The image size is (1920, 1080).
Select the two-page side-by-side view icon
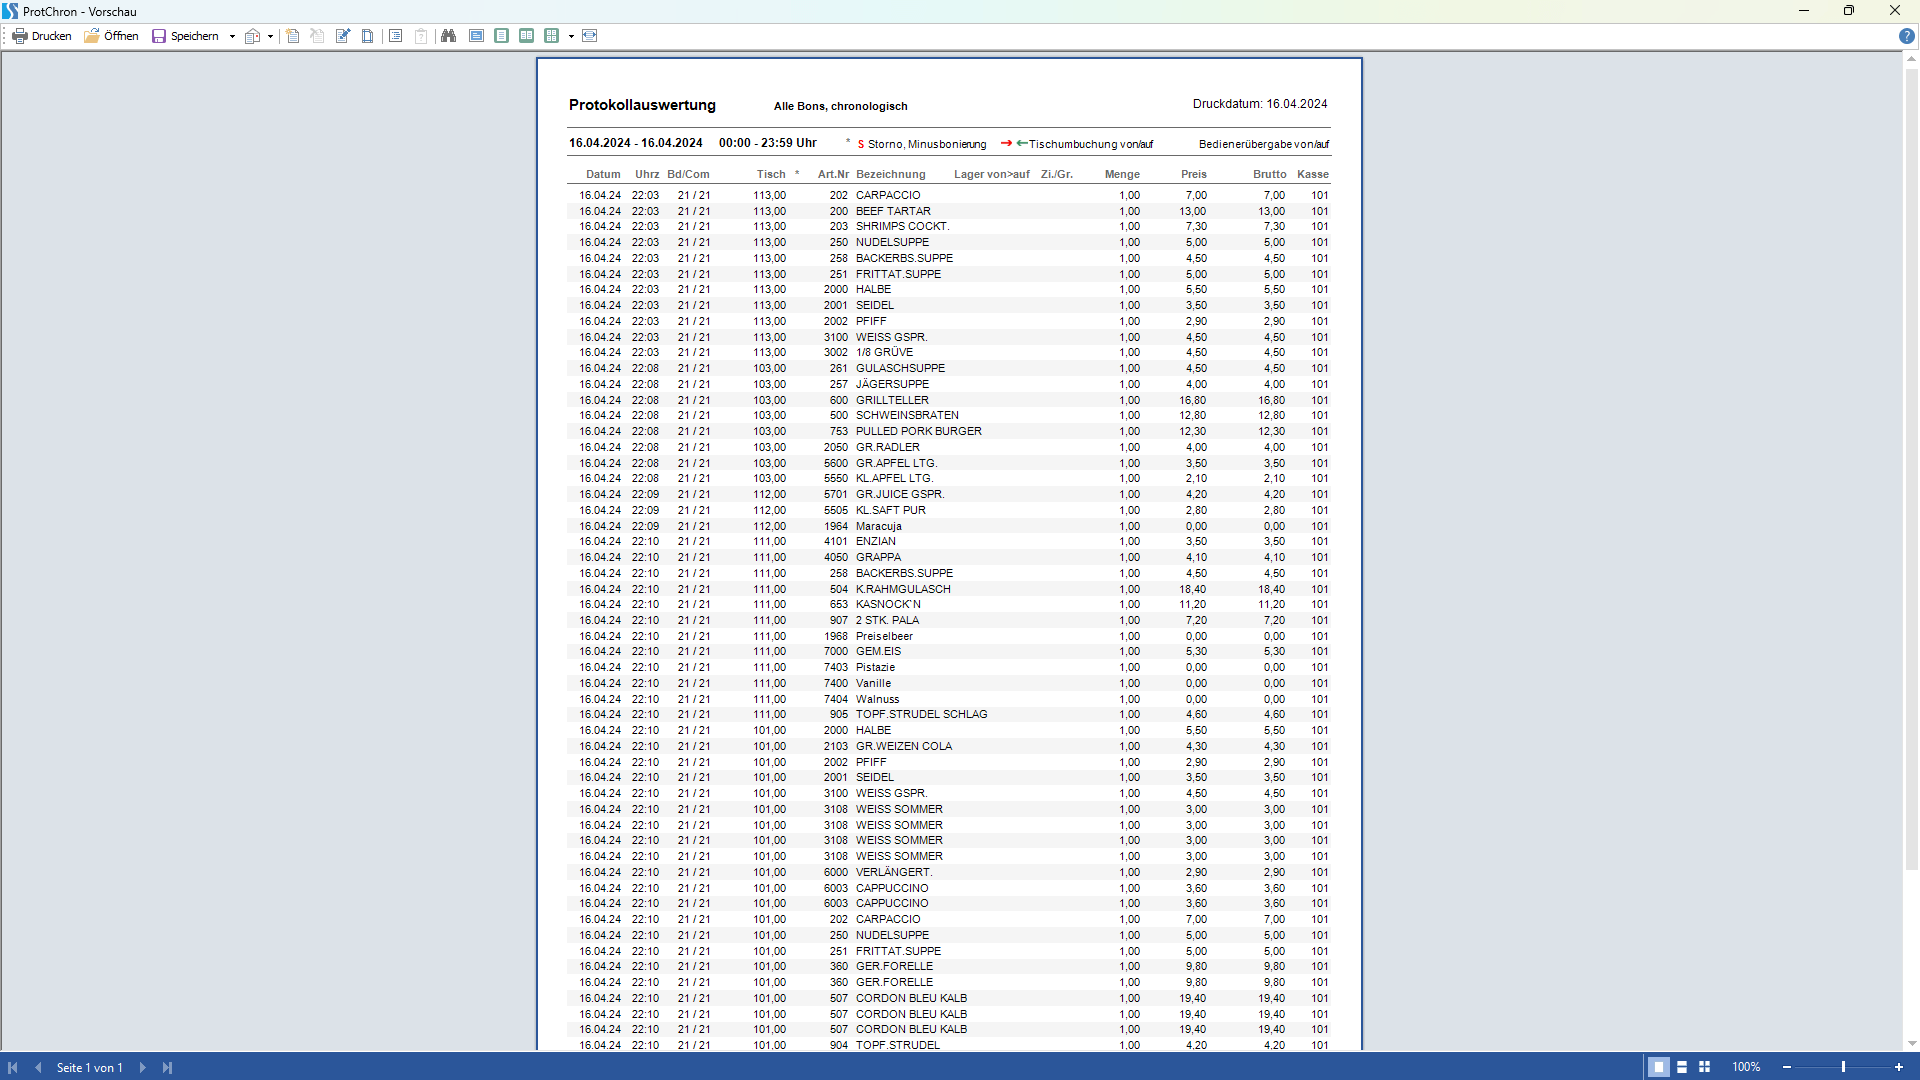pyautogui.click(x=526, y=36)
